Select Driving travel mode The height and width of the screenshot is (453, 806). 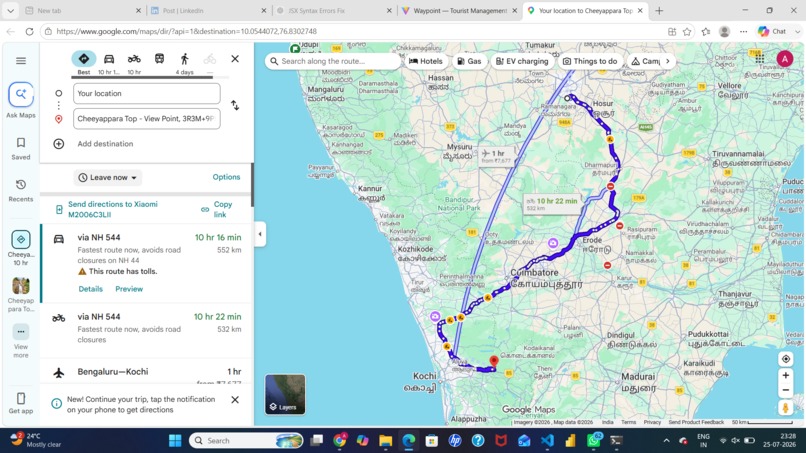pos(108,63)
